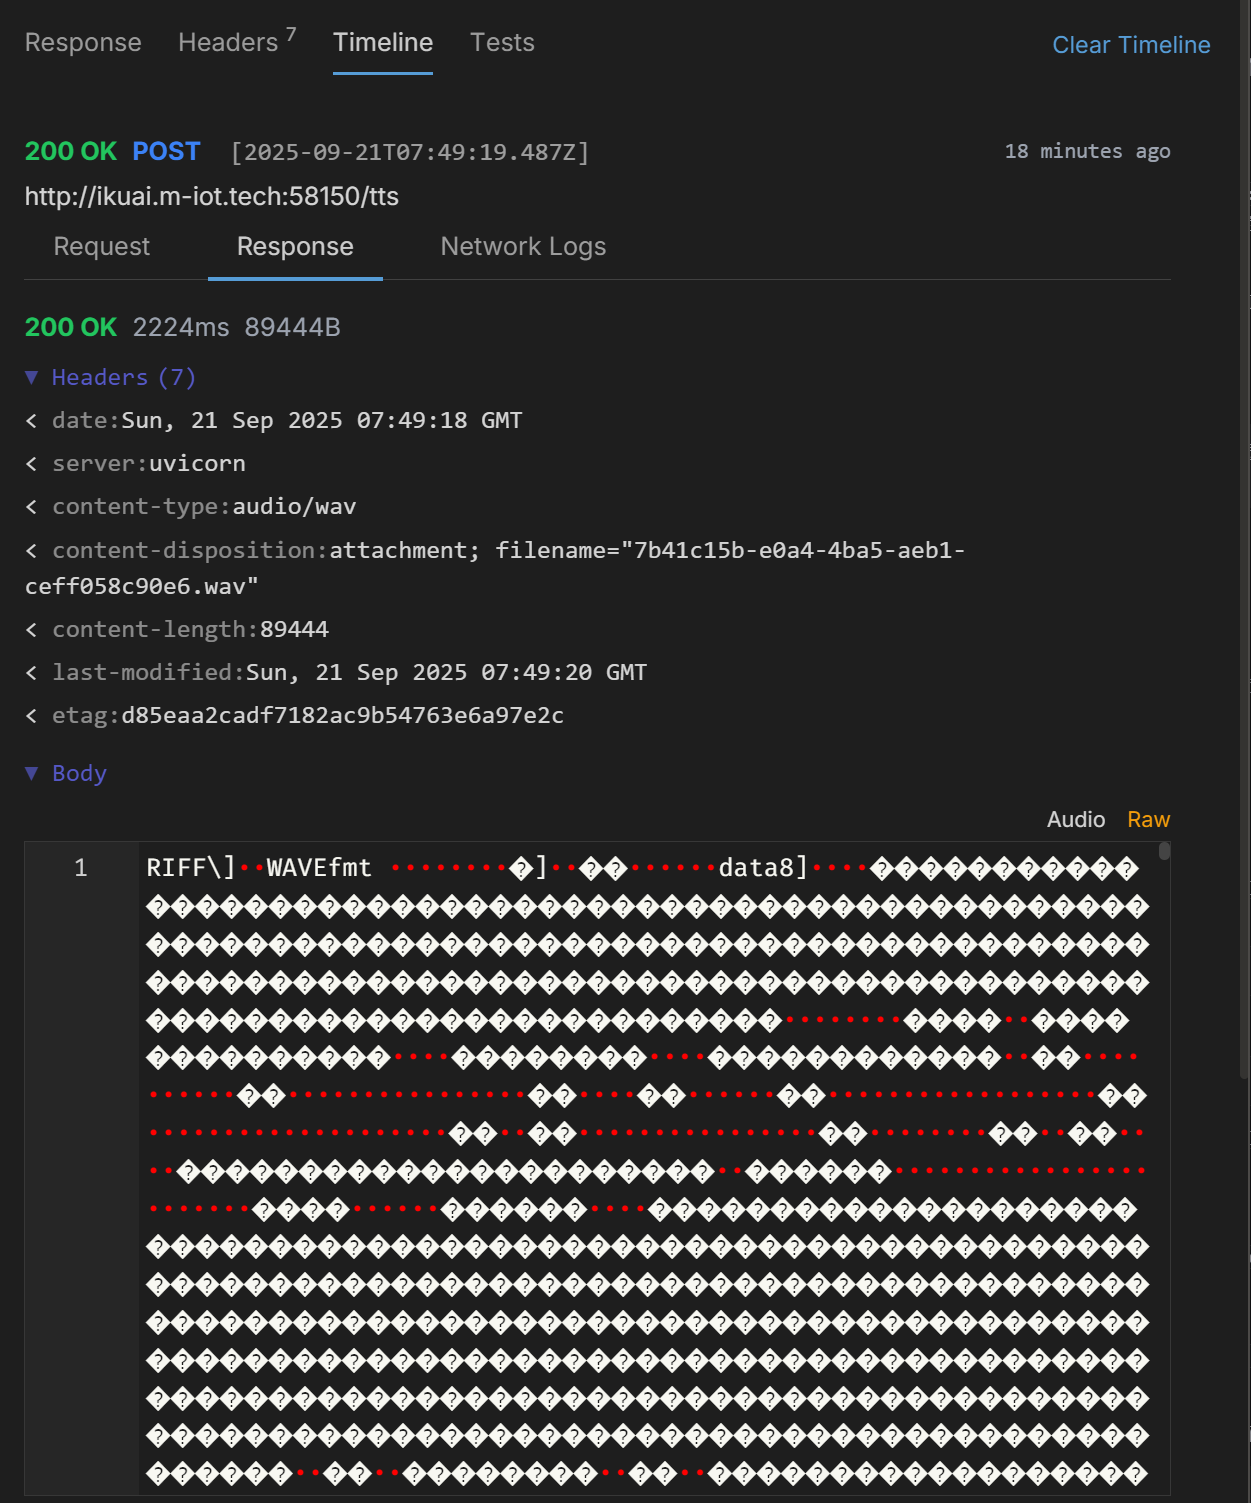The image size is (1251, 1503).
Task: Click the Body section label
Action: click(x=79, y=773)
